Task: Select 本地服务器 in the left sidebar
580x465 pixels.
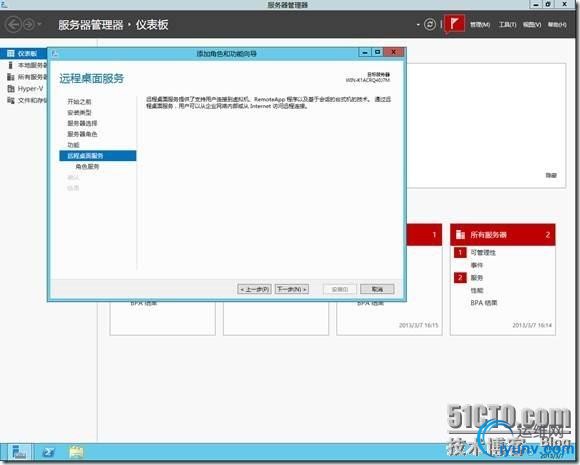Action: (23, 65)
